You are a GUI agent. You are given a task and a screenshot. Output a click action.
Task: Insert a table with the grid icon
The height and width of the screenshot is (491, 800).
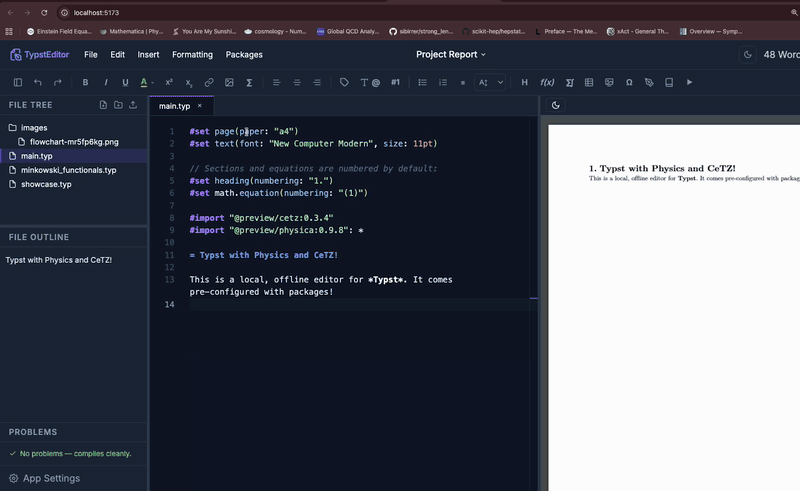point(589,82)
